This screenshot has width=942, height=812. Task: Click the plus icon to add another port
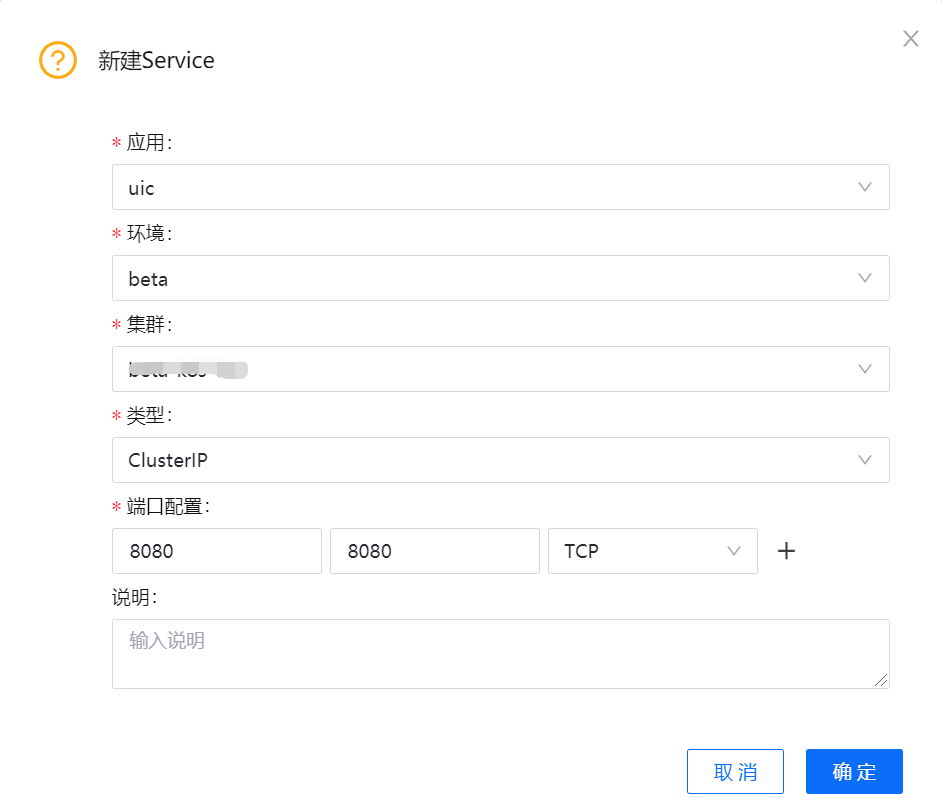786,551
